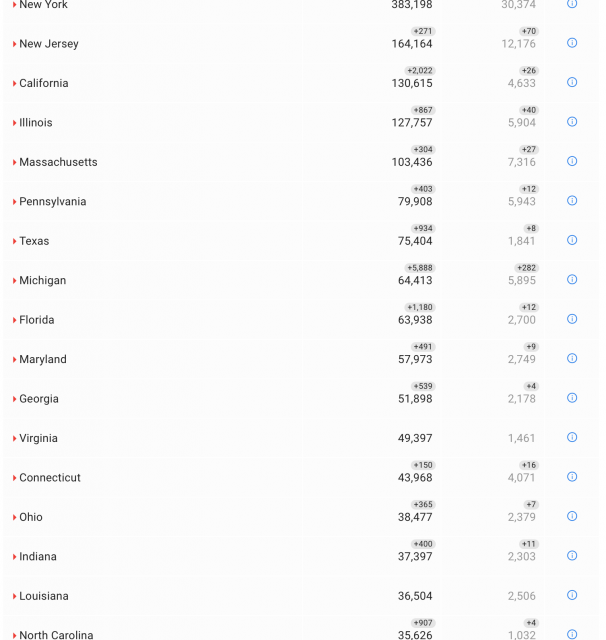Viewport: 606px width, 640px height.
Task: Click the Indiana state label
Action: [x=38, y=557]
